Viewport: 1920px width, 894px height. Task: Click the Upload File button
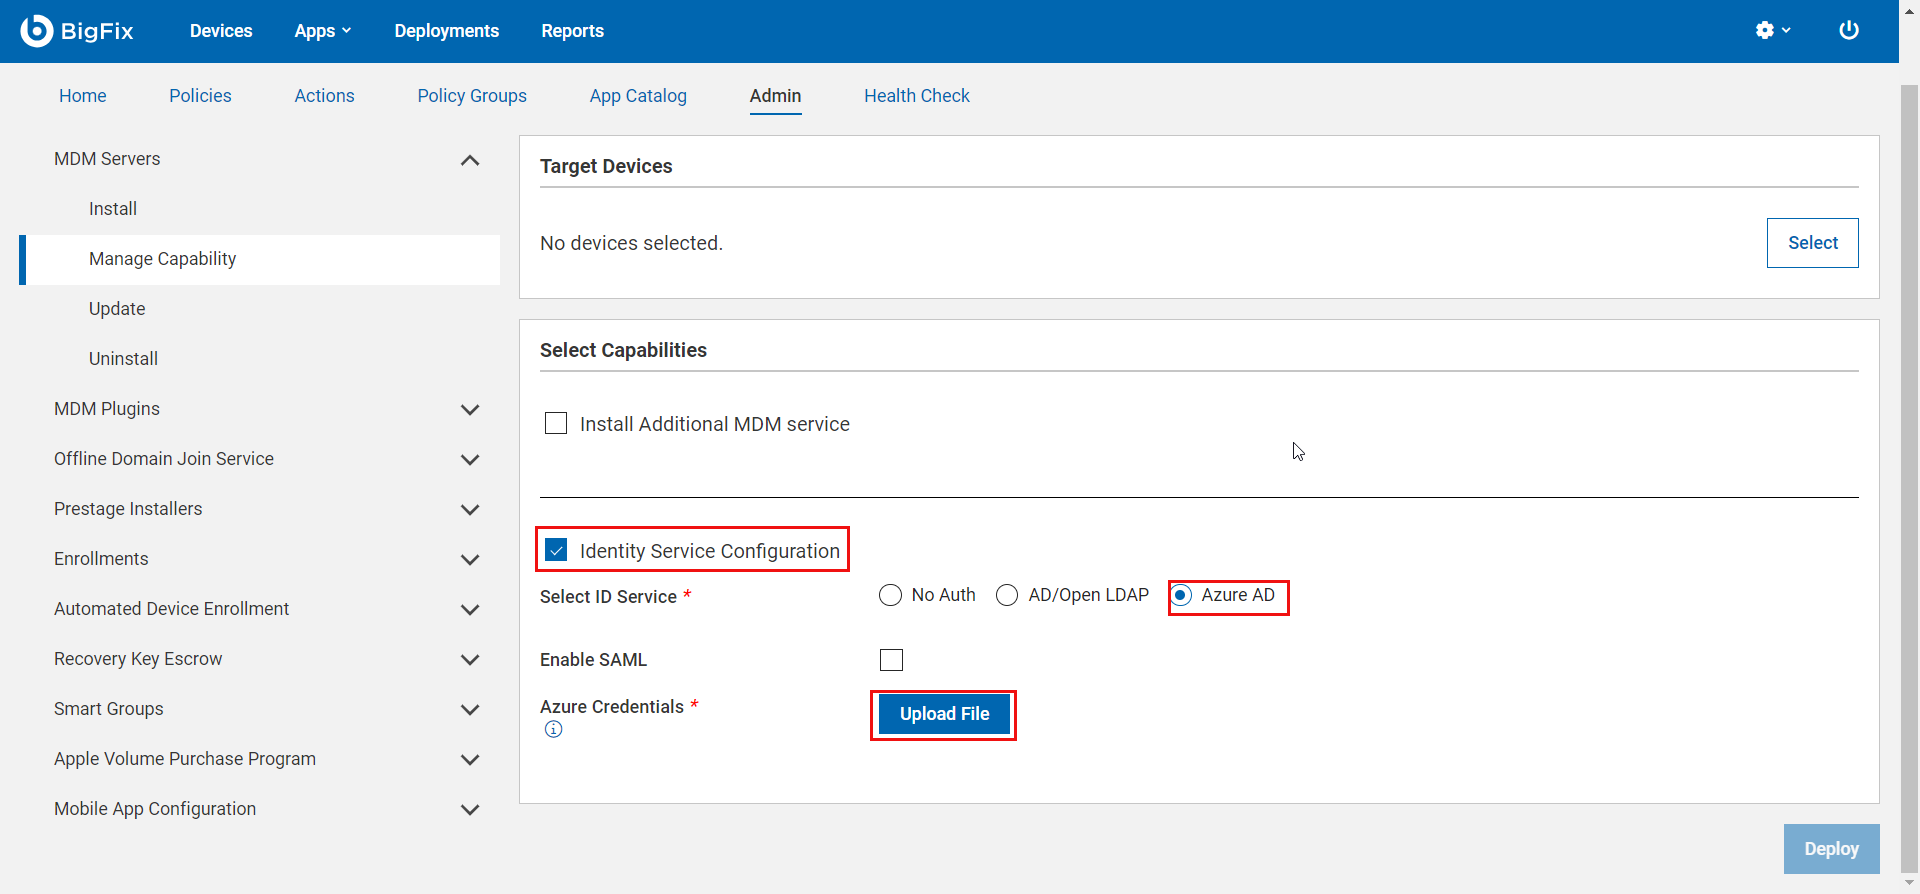944,714
